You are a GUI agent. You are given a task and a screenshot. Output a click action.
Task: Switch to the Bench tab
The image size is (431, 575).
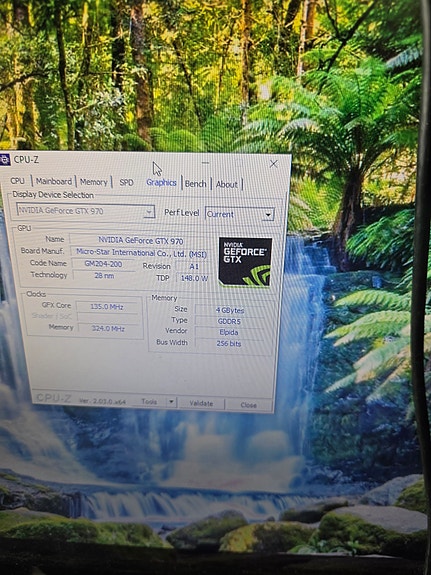pyautogui.click(x=196, y=184)
